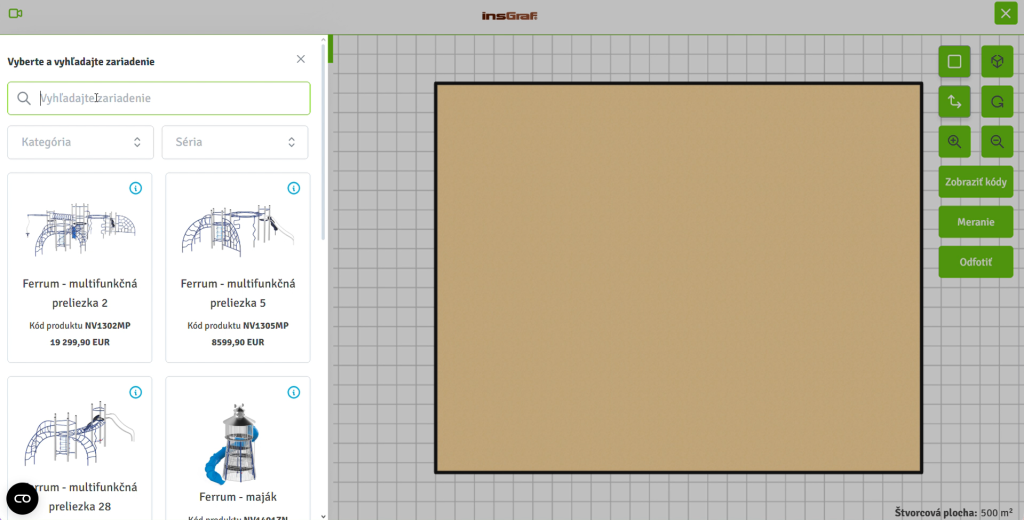Show info for multifunkčná preliezka 2
The image size is (1024, 520).
[x=135, y=188]
